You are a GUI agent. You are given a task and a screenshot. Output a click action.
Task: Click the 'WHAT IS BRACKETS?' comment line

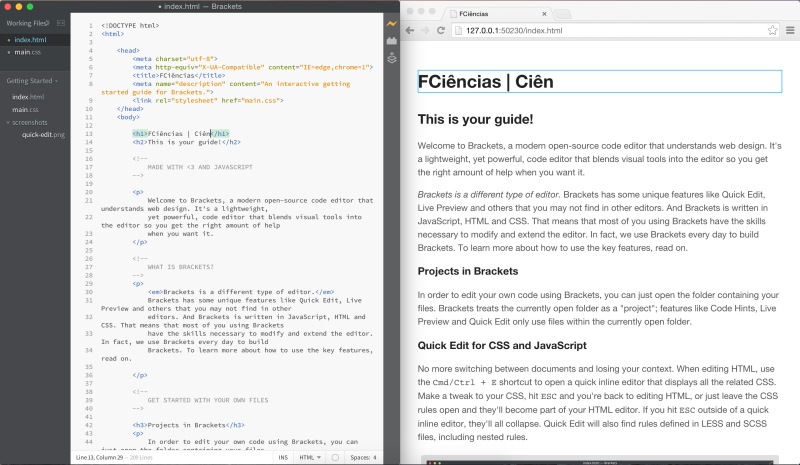click(181, 267)
